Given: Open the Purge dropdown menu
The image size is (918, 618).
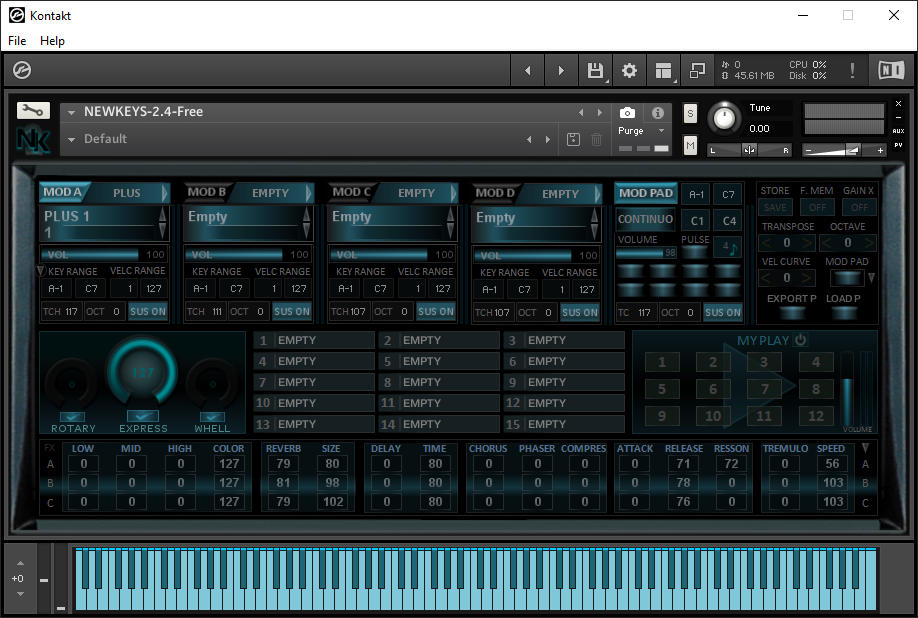Looking at the screenshot, I should pyautogui.click(x=662, y=131).
